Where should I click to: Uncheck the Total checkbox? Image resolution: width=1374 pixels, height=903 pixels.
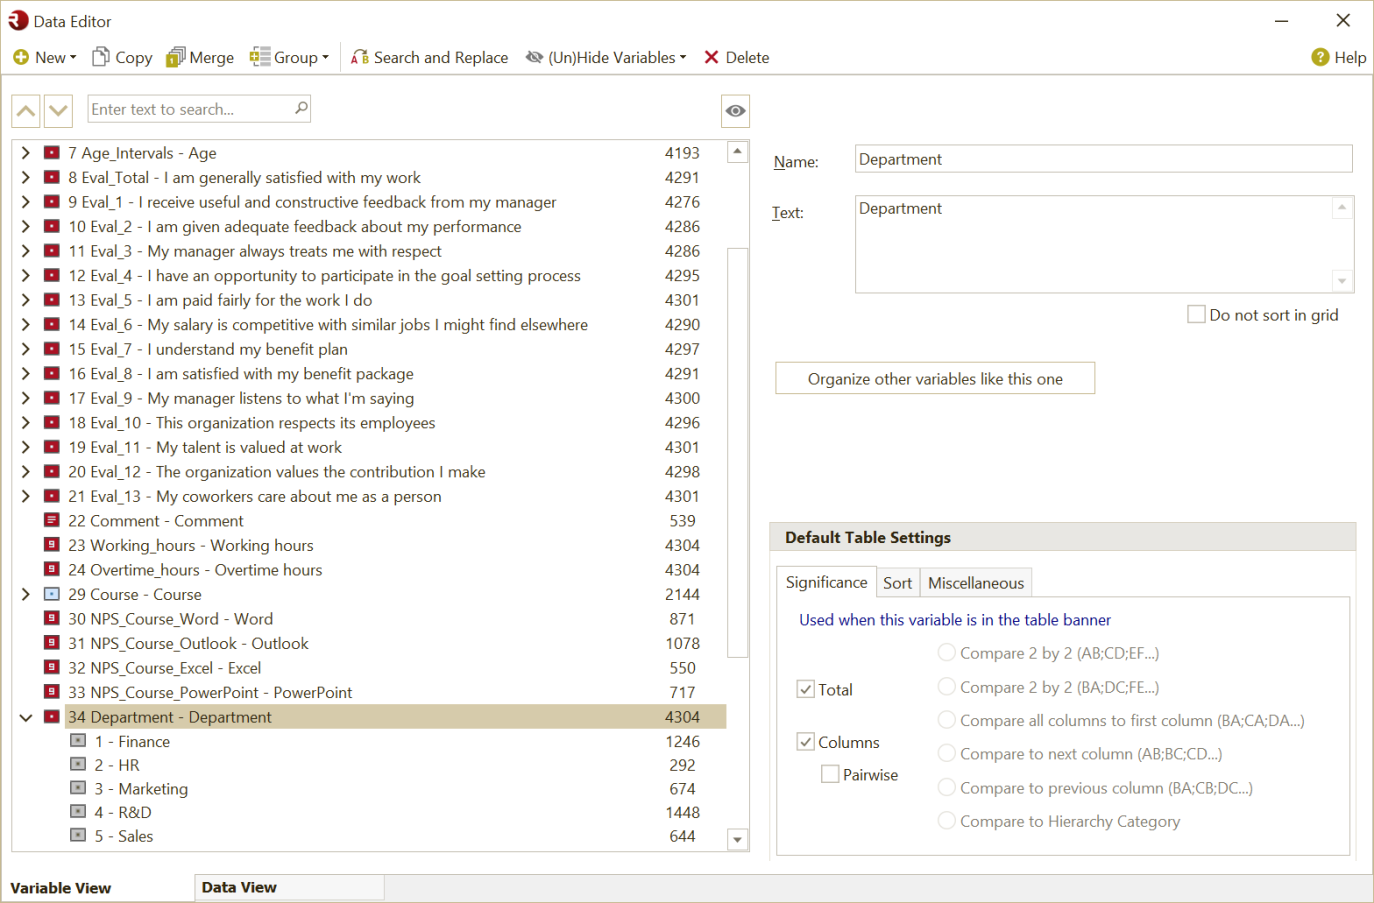point(806,688)
